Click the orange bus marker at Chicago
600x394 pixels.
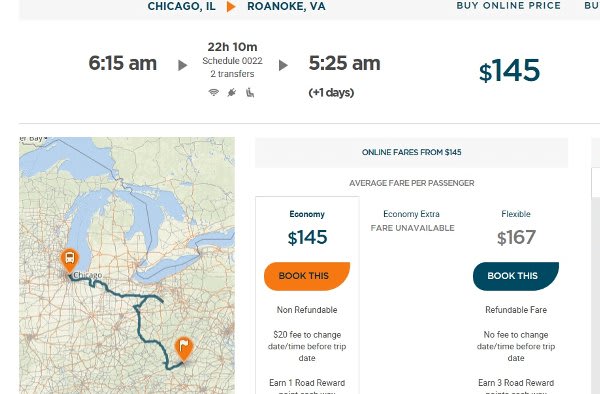pos(70,260)
